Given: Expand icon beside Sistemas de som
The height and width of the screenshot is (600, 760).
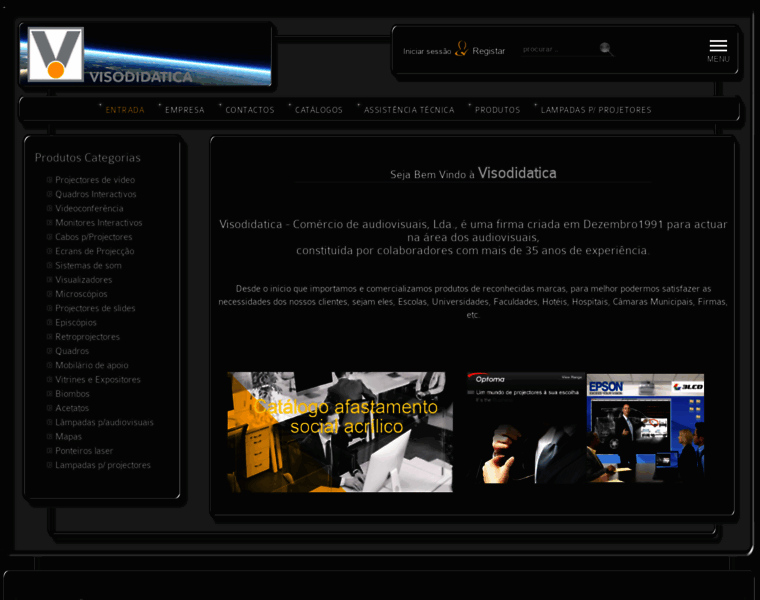Looking at the screenshot, I should point(49,265).
